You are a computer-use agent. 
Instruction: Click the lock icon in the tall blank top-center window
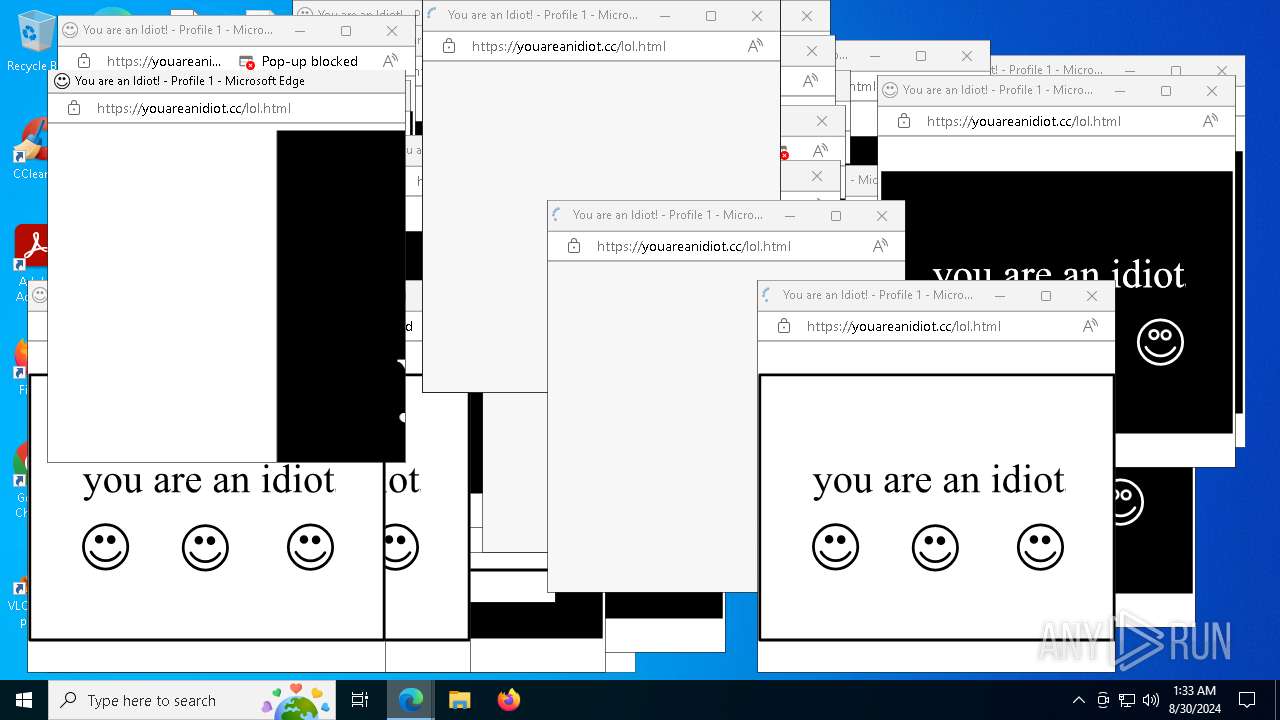449,46
